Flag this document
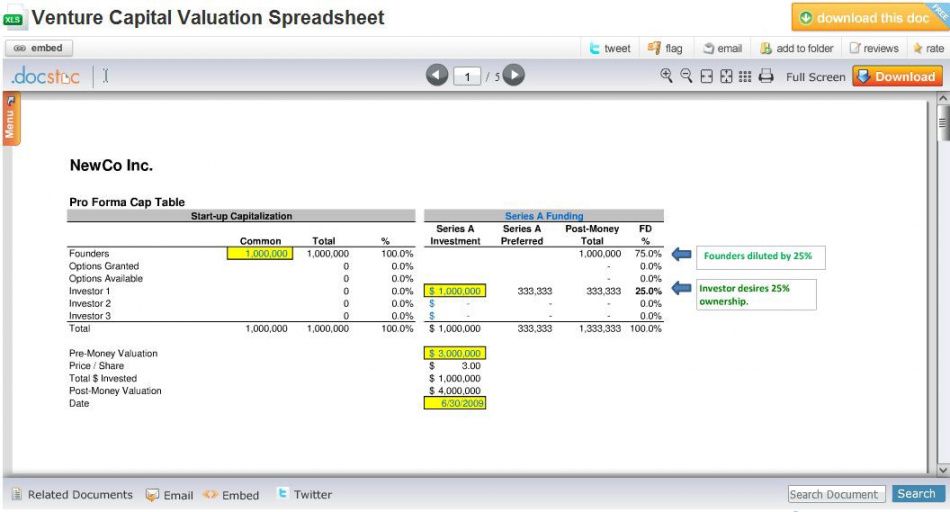Screen dimensions: 950x512 665,48
